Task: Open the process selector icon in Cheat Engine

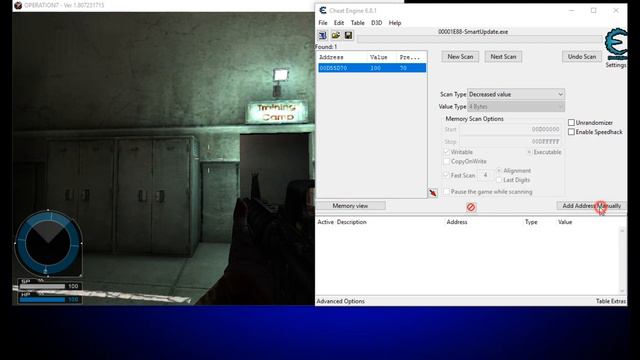Action: coord(322,36)
